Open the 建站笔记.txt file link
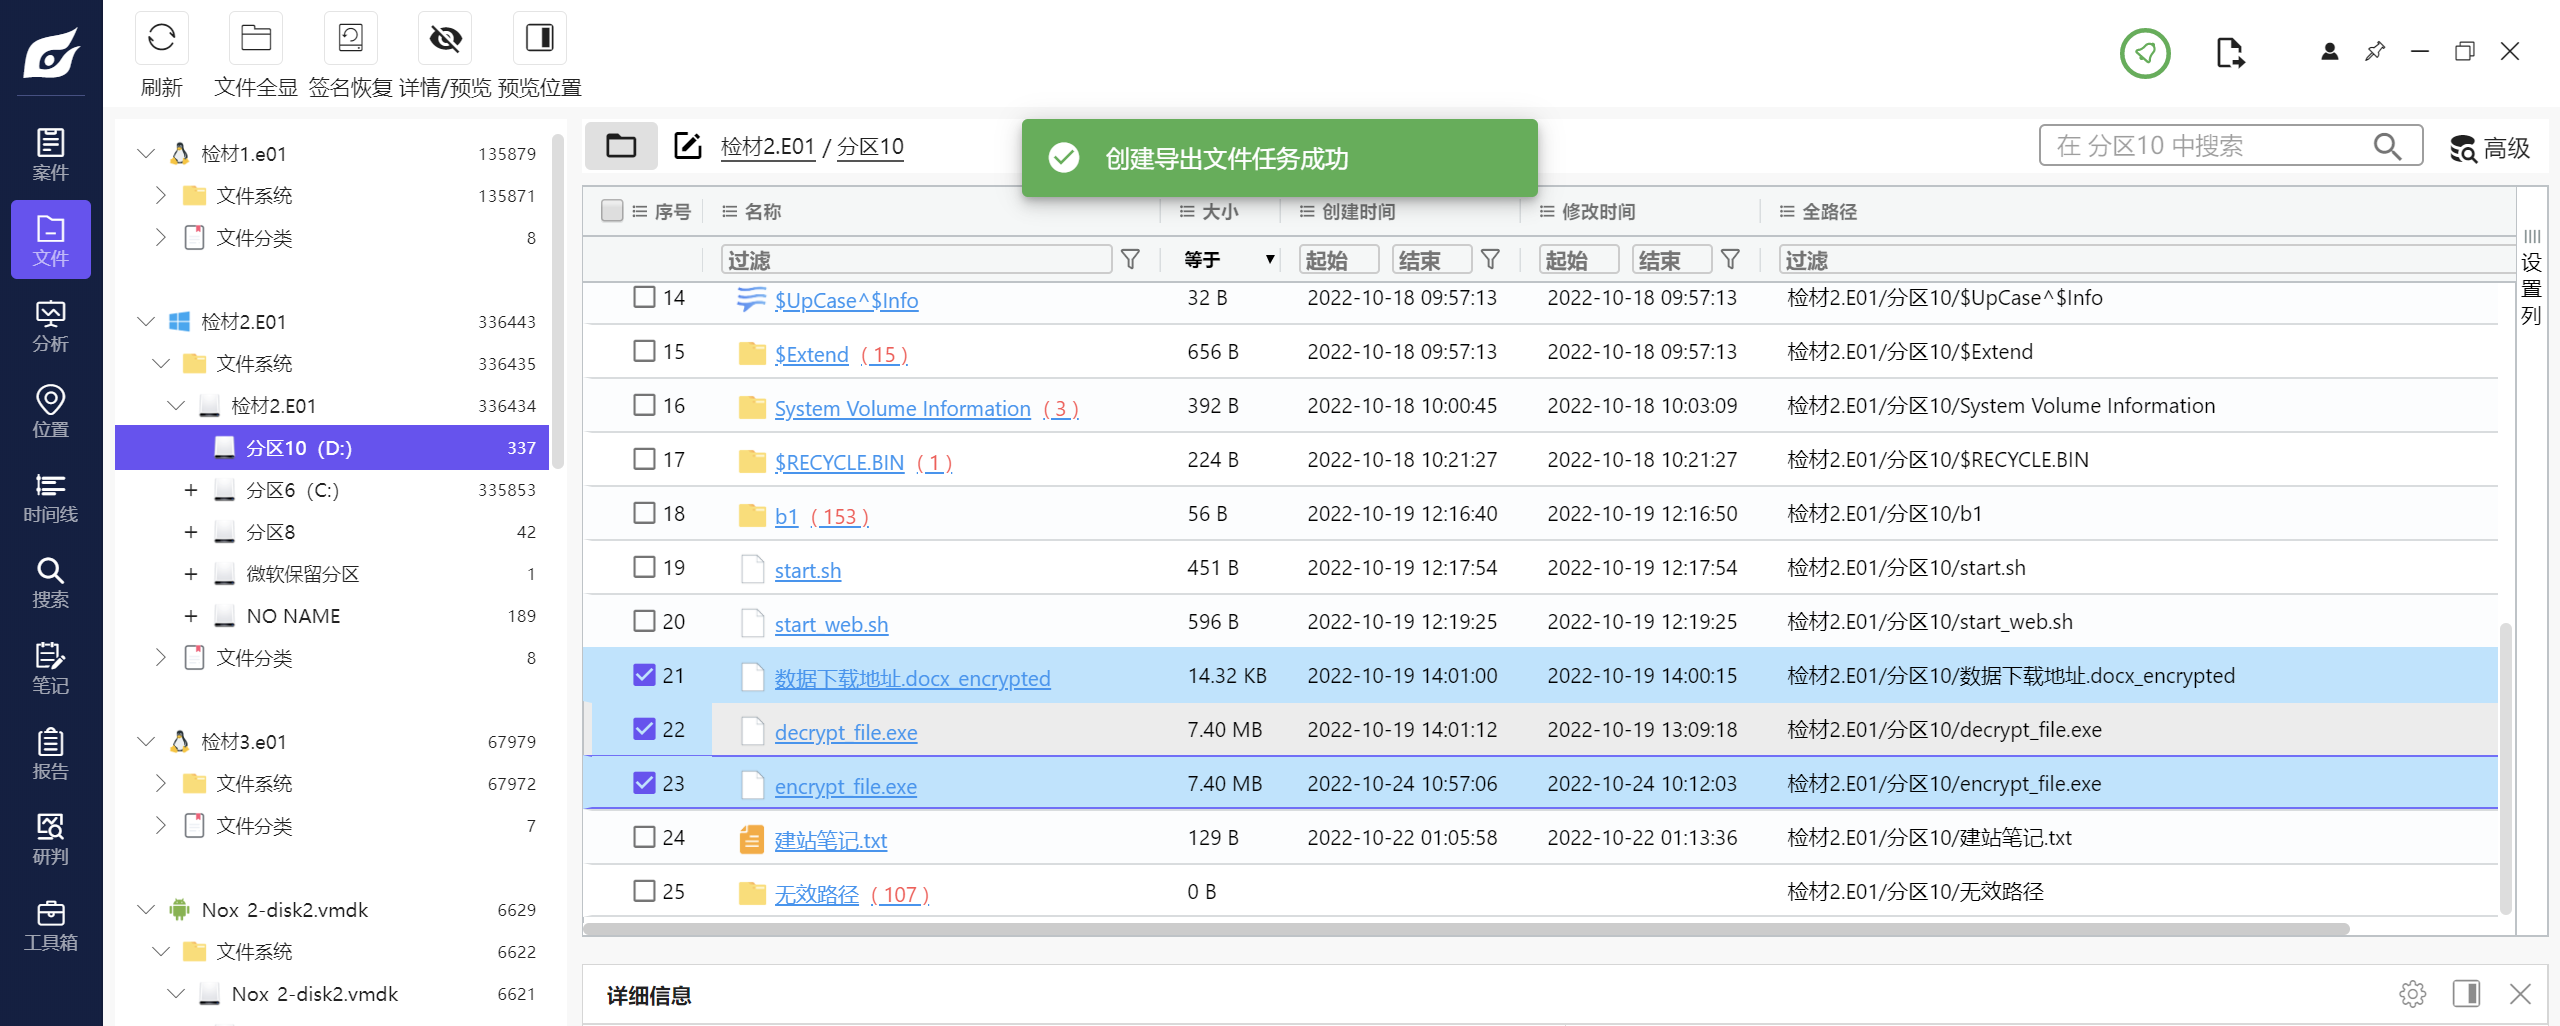The image size is (2560, 1026). [830, 840]
